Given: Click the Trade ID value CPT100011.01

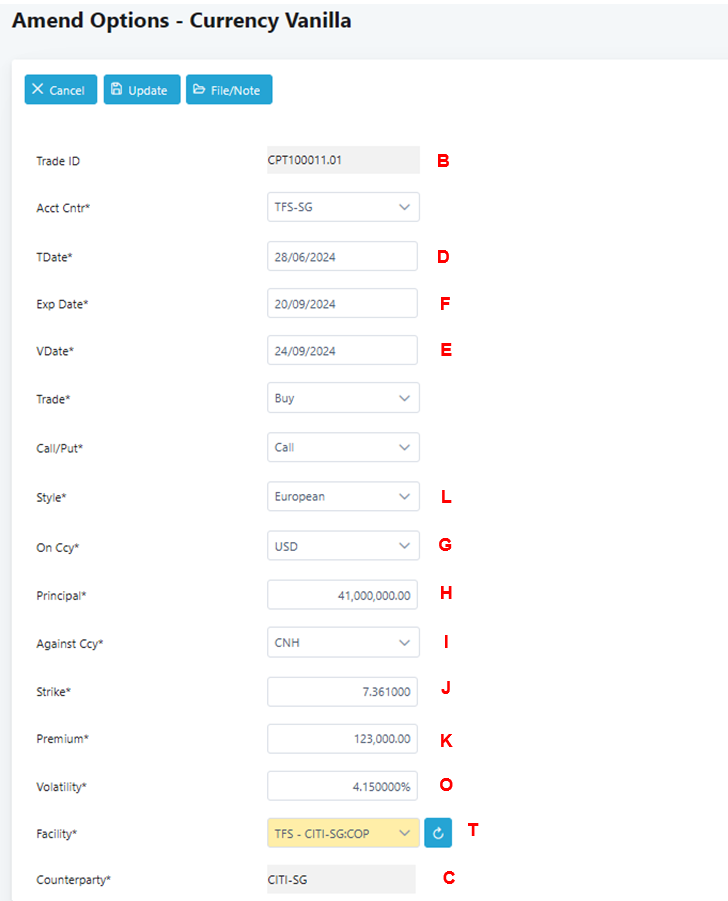Looking at the screenshot, I should (343, 160).
